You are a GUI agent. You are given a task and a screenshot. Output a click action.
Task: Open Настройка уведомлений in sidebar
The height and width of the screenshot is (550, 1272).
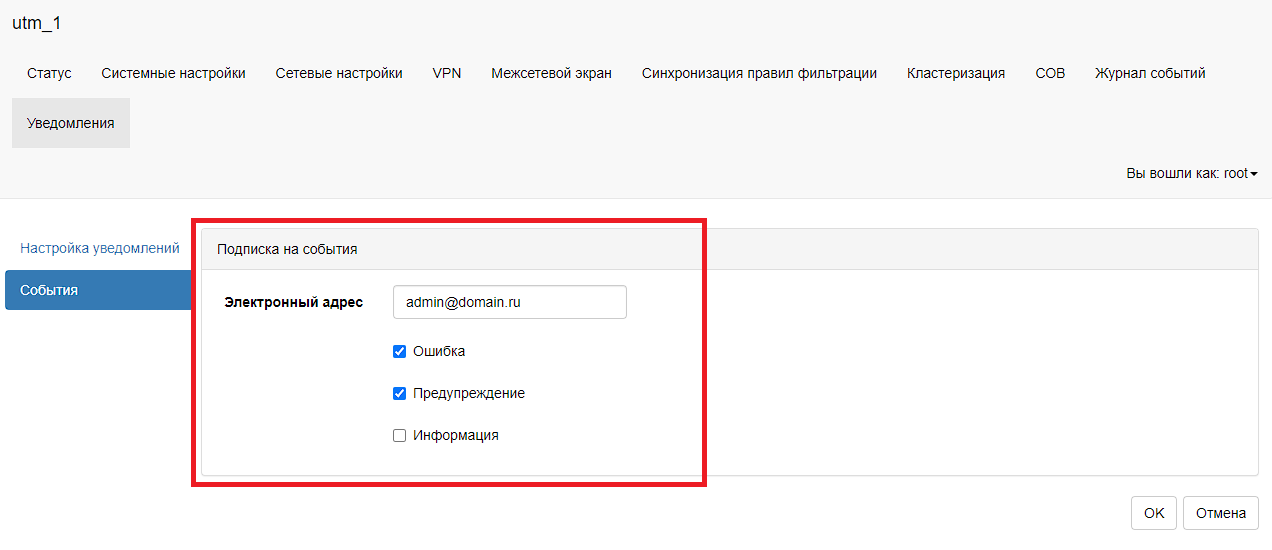pyautogui.click(x=100, y=248)
